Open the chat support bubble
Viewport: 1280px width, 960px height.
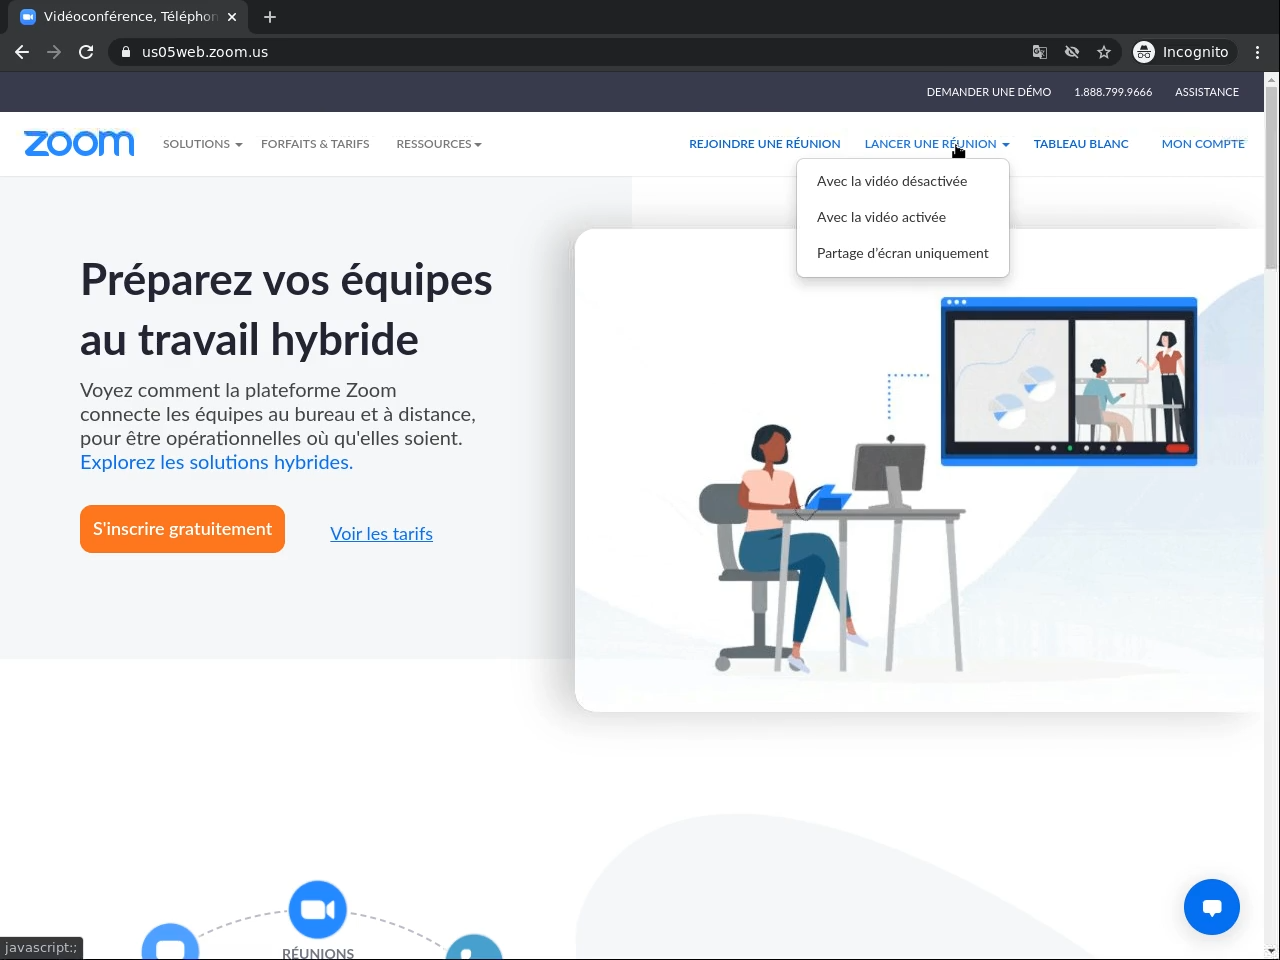coord(1212,907)
